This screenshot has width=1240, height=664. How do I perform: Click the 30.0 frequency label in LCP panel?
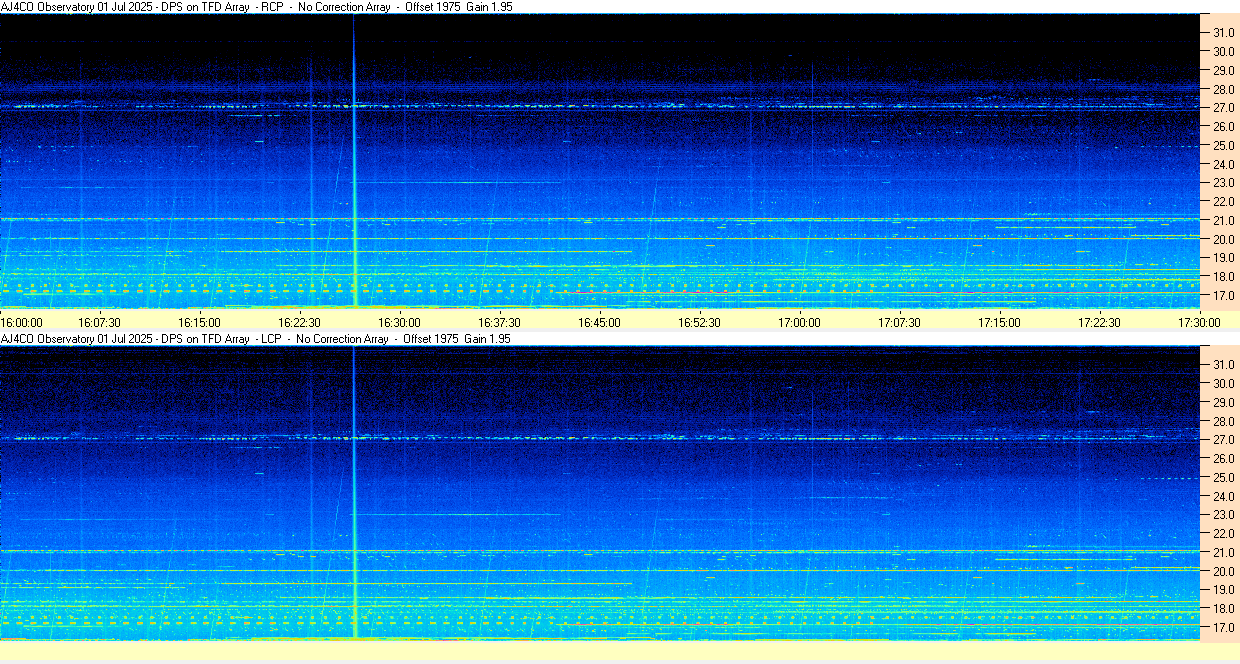click(1224, 384)
